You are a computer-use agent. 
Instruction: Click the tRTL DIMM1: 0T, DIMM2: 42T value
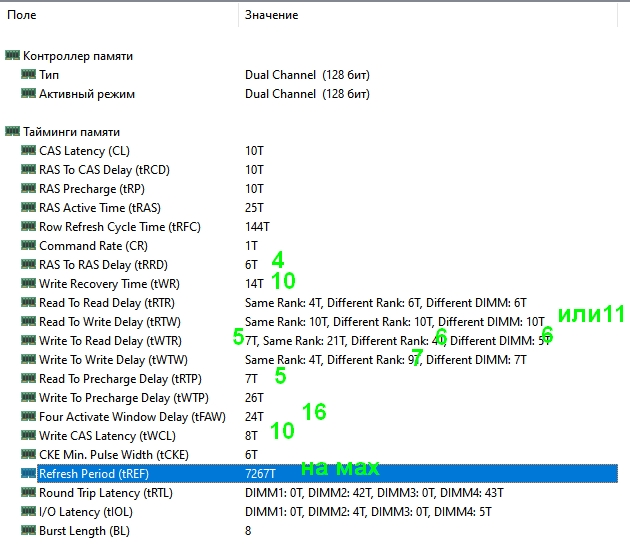point(374,493)
